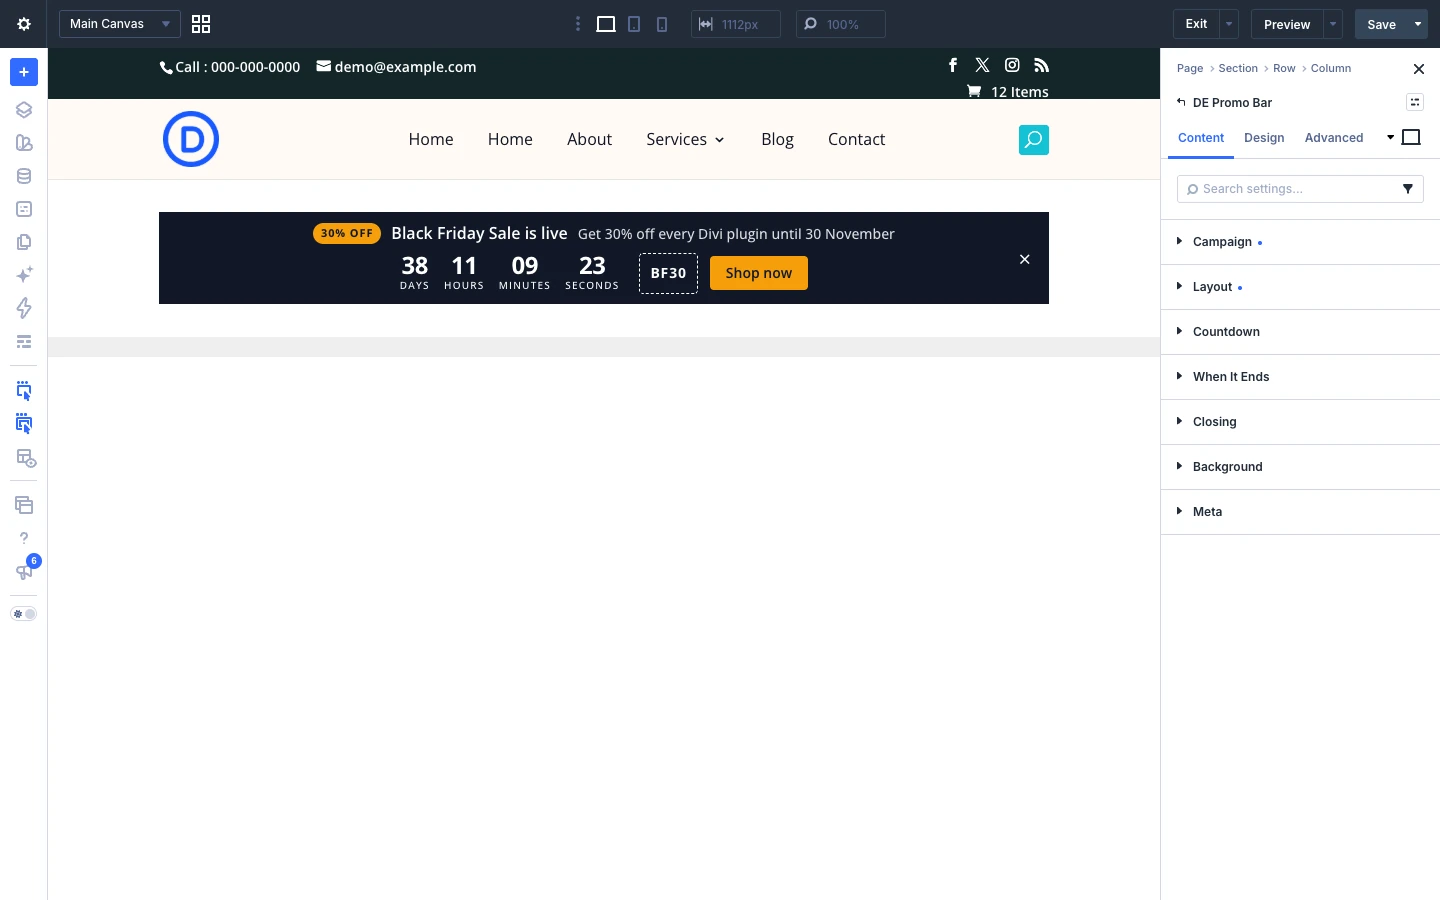Switch to desktop view icon
Screen dimensions: 1440x900
[606, 24]
